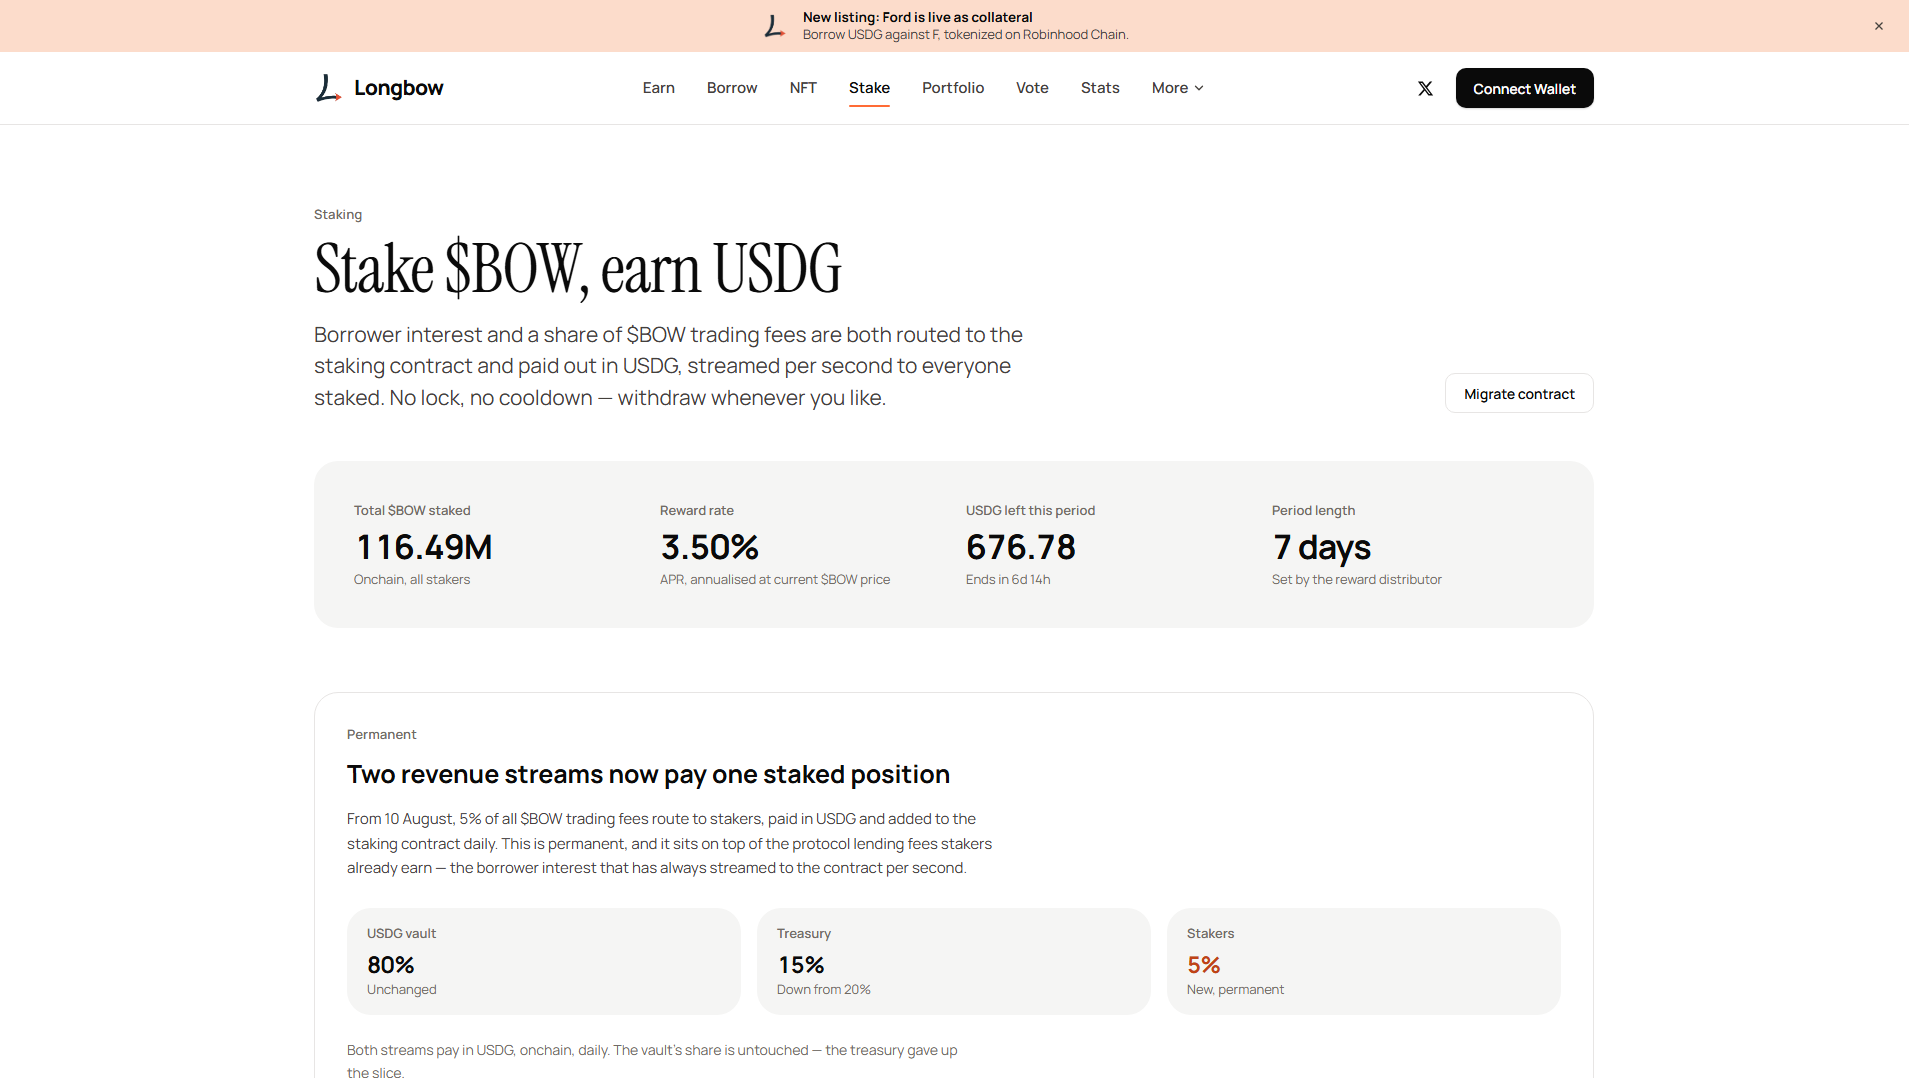This screenshot has width=1909, height=1078.
Task: Click the 116.49M total staked value
Action: coord(425,547)
